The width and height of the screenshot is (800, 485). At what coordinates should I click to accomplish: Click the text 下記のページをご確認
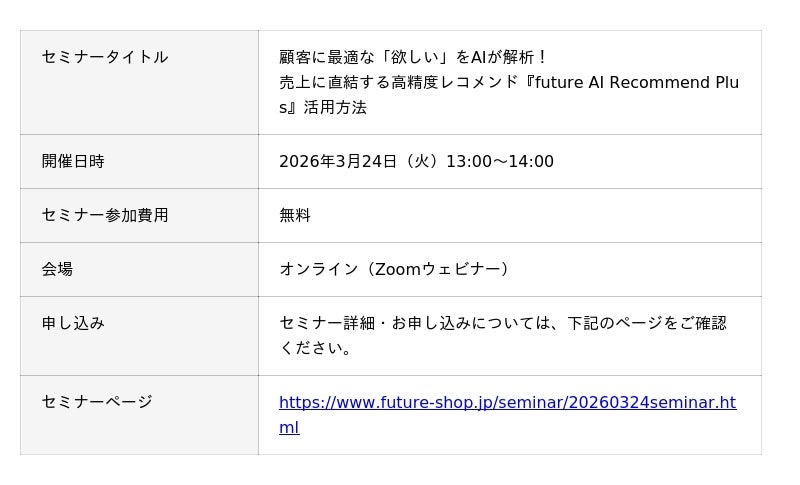[647, 323]
